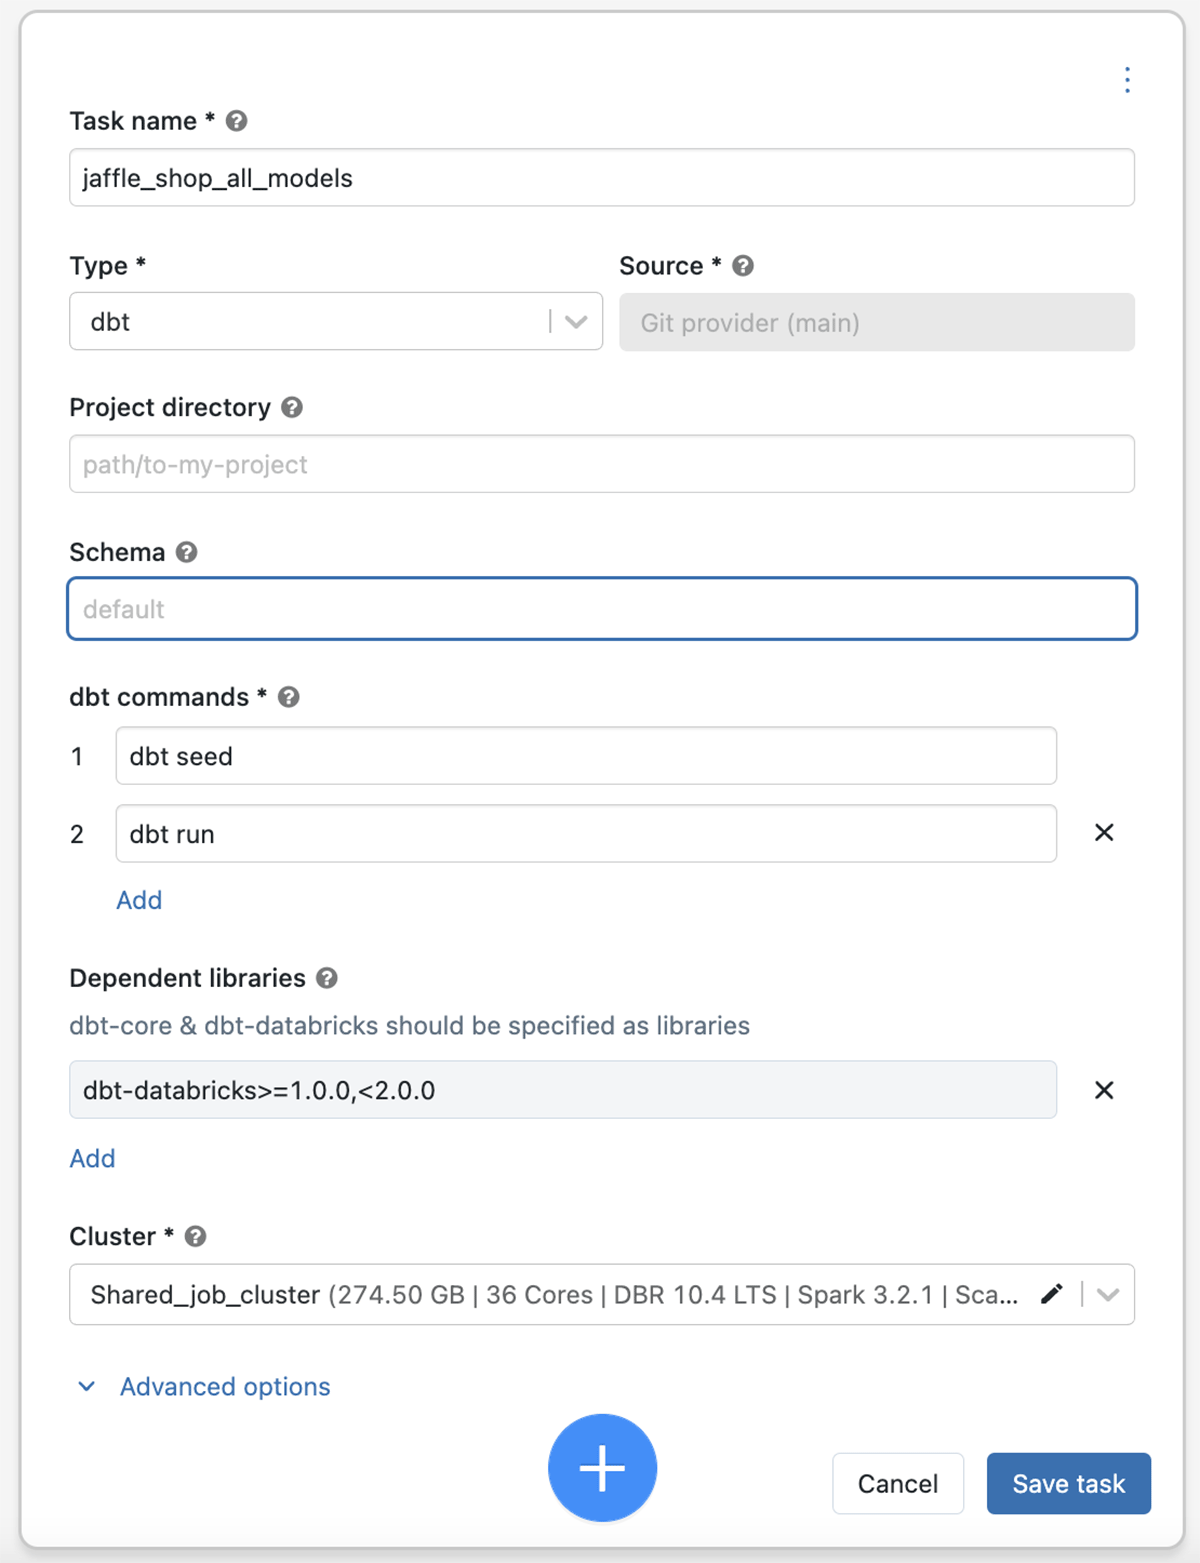The width and height of the screenshot is (1200, 1563).
Task: Click the Project directory input field
Action: [601, 464]
